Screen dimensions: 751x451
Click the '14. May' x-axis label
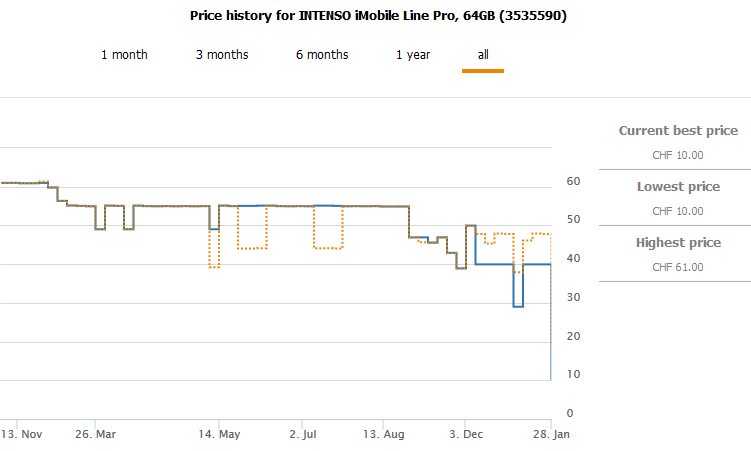tap(222, 435)
